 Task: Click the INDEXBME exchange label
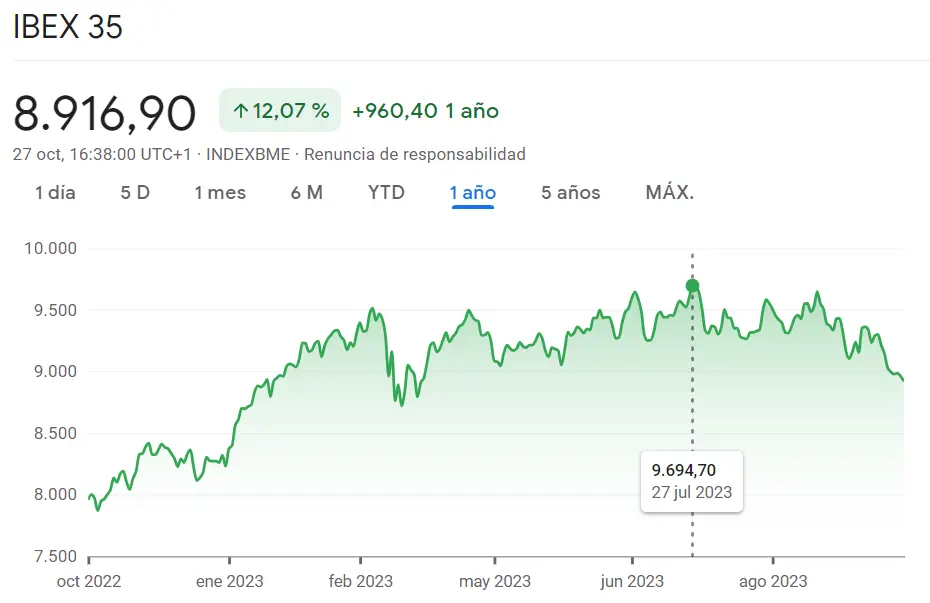pos(248,154)
